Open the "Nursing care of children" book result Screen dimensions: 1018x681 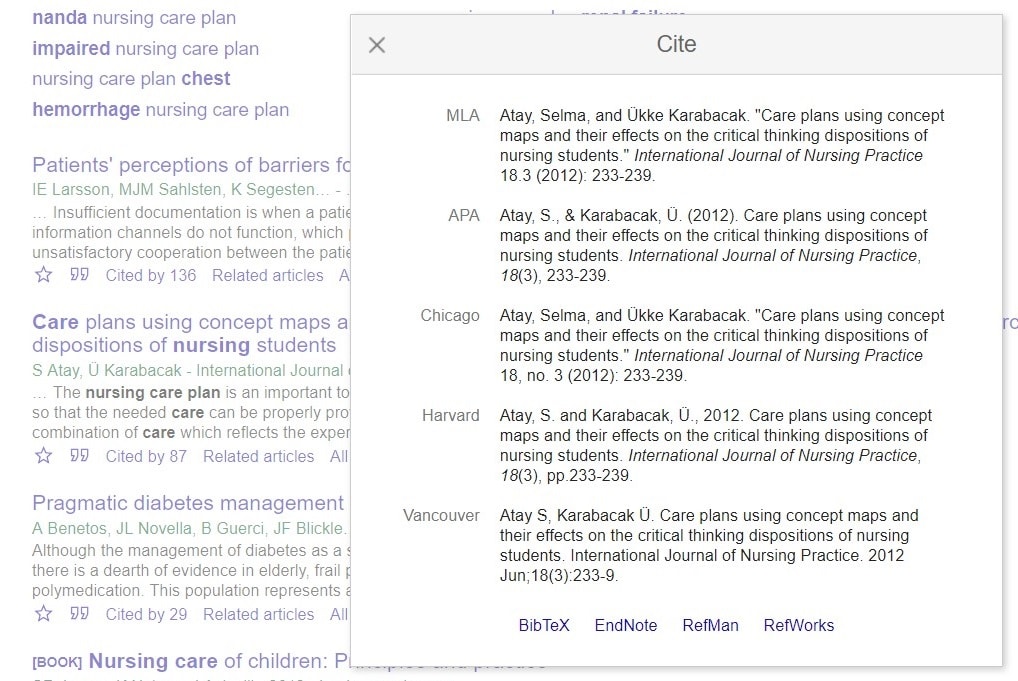coord(200,661)
